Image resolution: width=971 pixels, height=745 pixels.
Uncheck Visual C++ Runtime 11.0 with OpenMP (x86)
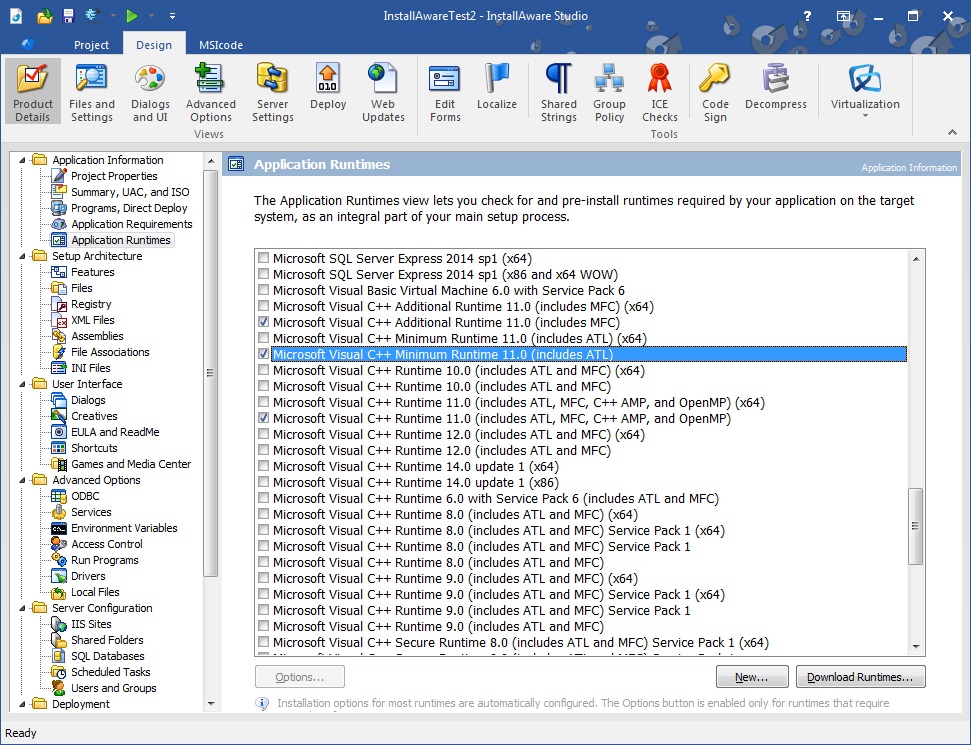pyautogui.click(x=264, y=418)
